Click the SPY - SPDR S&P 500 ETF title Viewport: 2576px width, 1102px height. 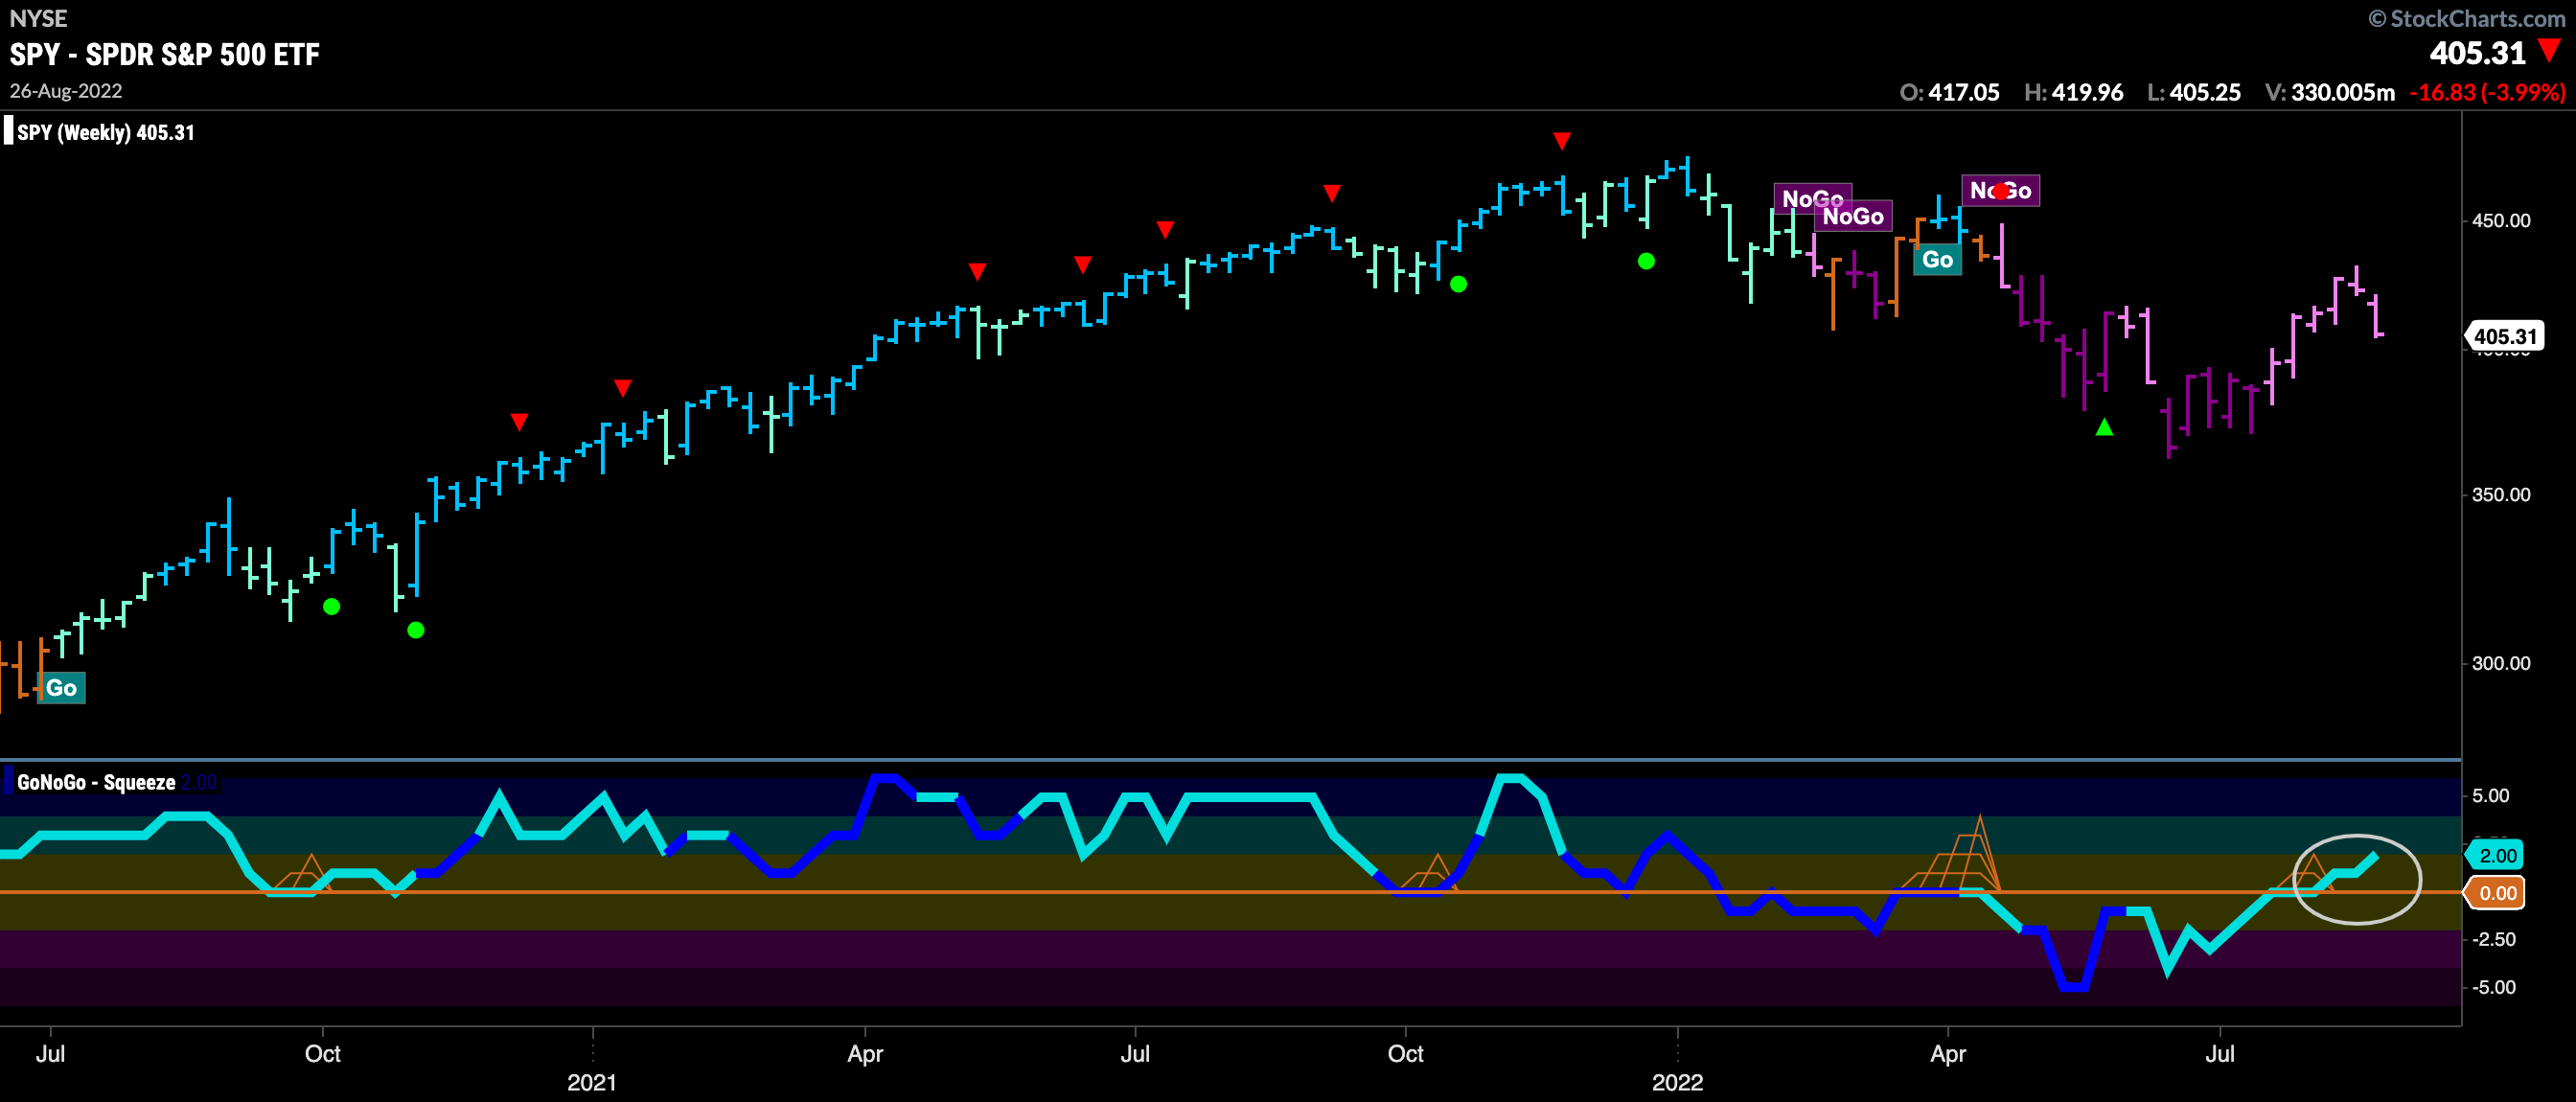(165, 54)
